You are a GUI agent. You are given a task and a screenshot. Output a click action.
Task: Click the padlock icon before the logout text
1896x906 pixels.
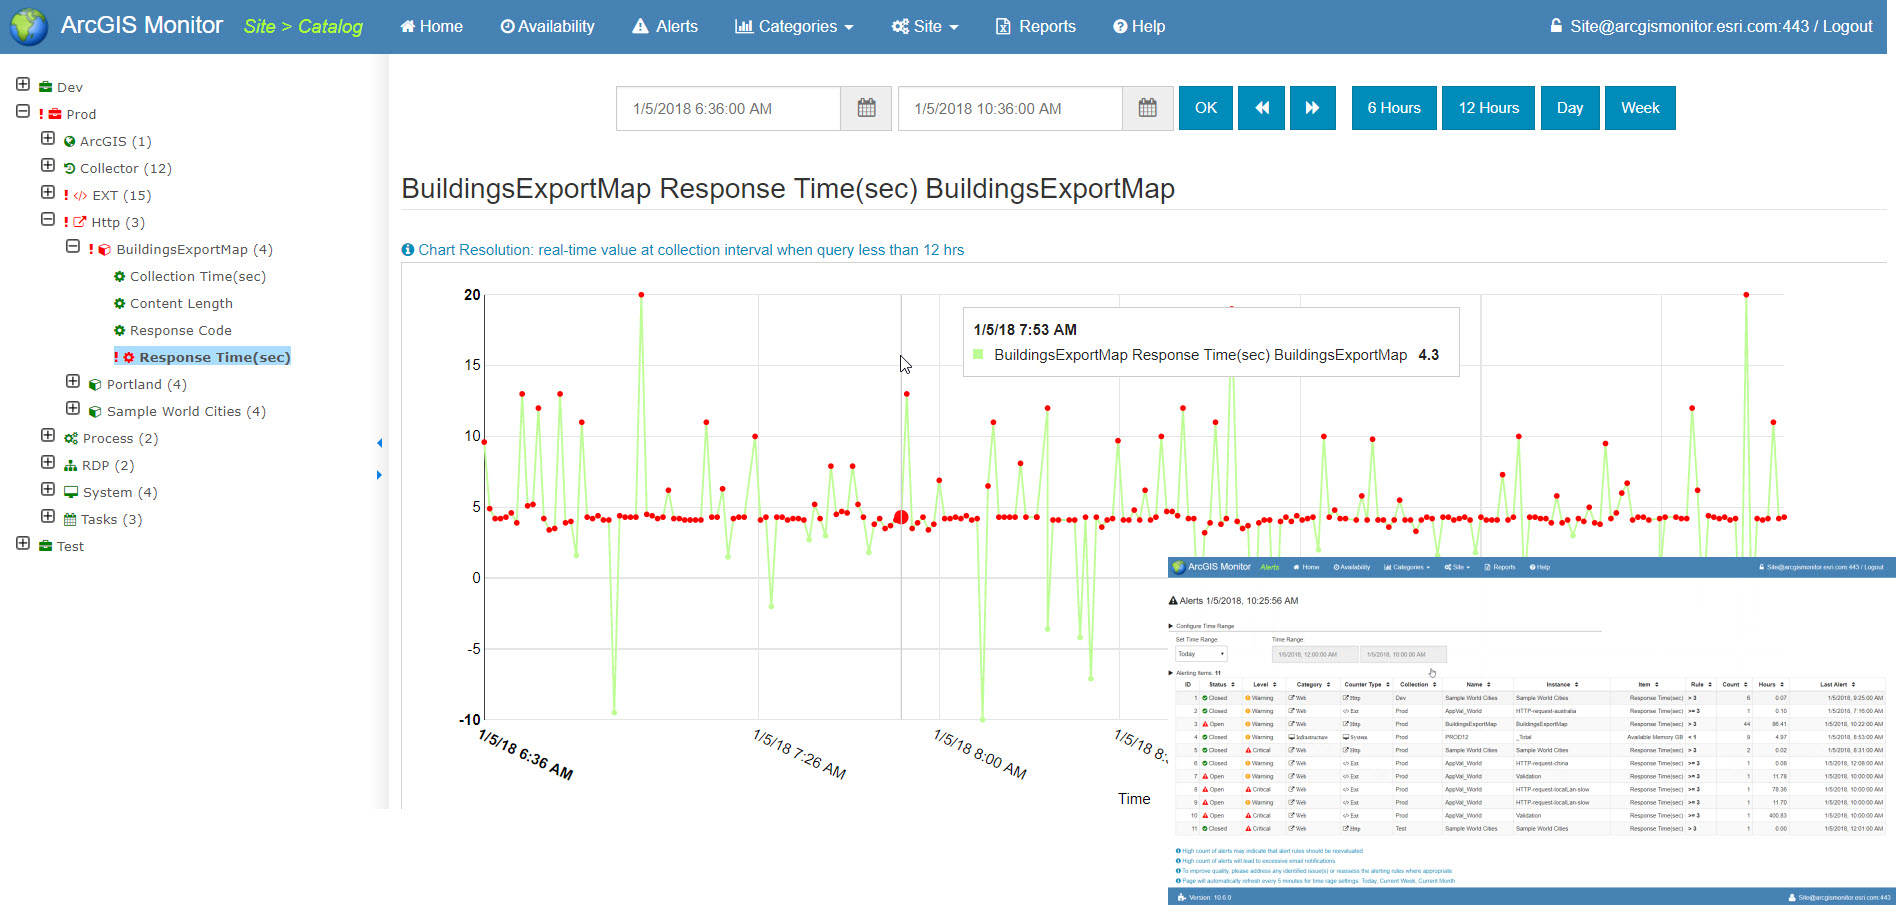pyautogui.click(x=1558, y=26)
